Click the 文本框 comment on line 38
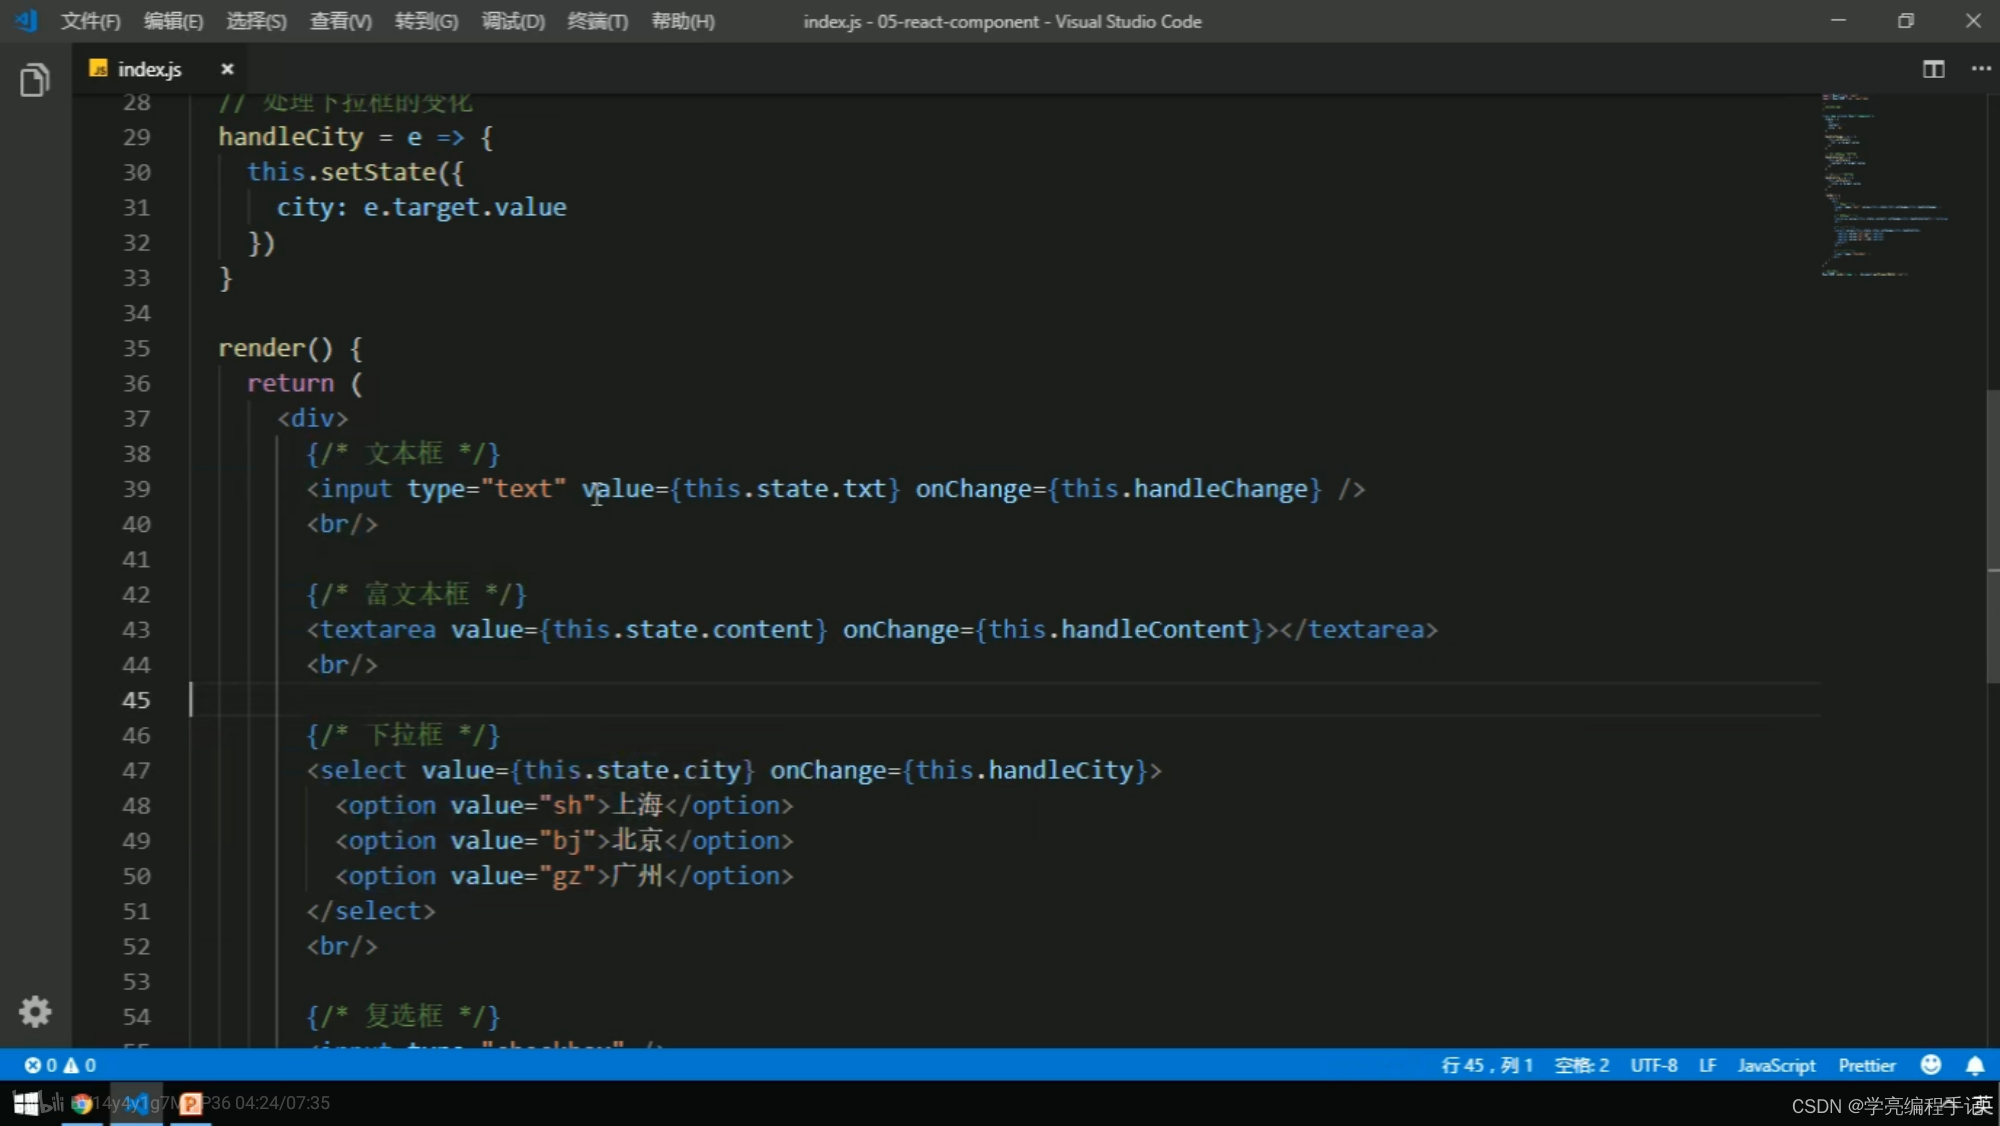The height and width of the screenshot is (1126, 2000). [403, 453]
